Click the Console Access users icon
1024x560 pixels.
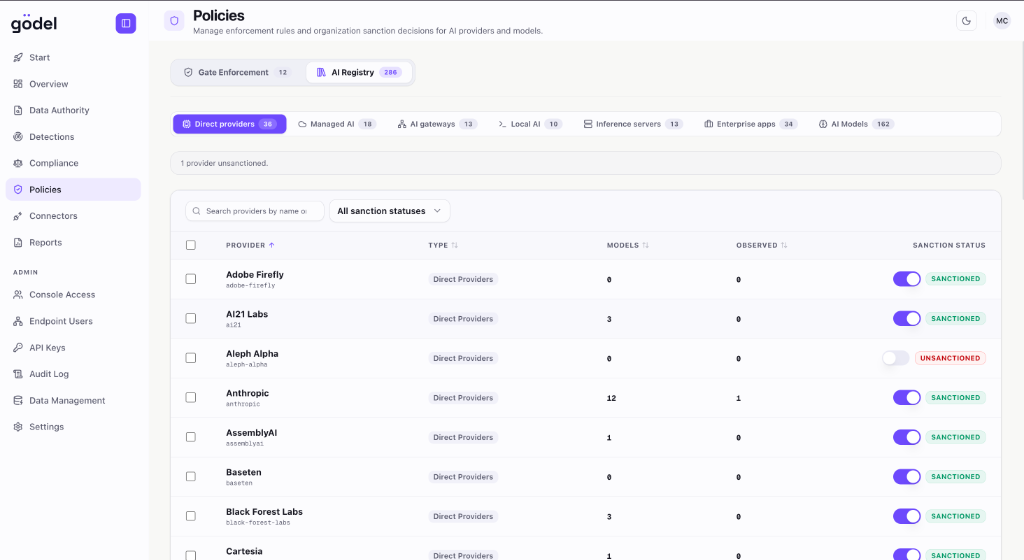(x=18, y=294)
